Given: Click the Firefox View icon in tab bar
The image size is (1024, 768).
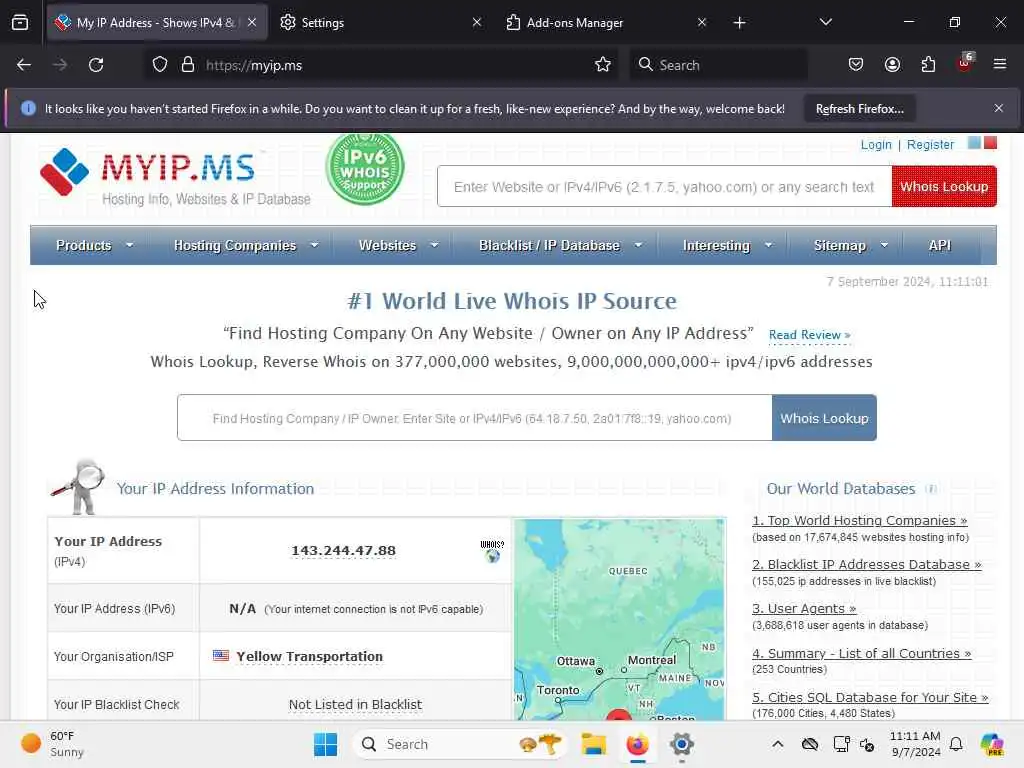Looking at the screenshot, I should [x=20, y=23].
